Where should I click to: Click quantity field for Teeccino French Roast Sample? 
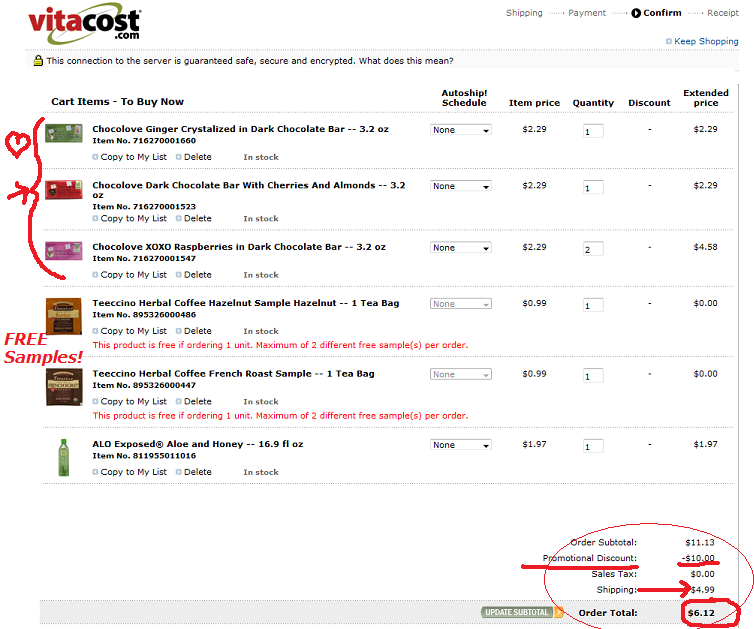(x=593, y=376)
